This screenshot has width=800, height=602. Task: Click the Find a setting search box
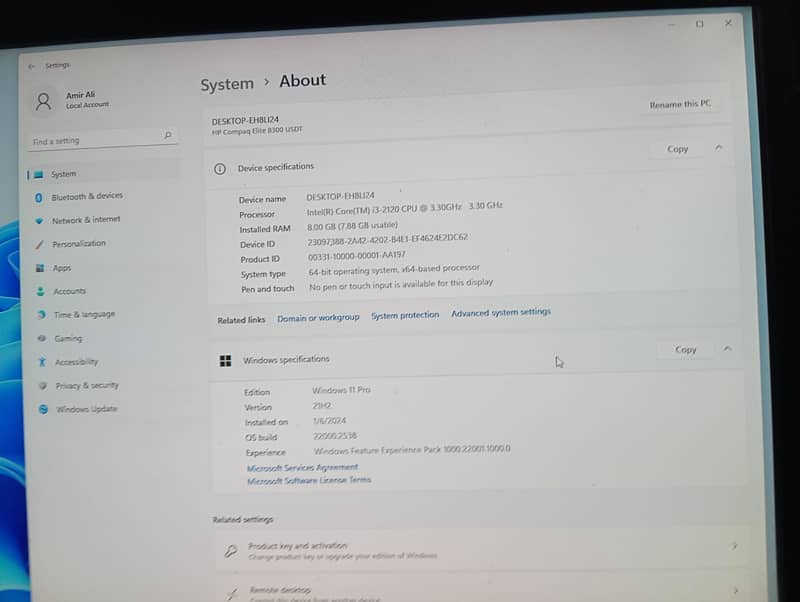coord(95,141)
